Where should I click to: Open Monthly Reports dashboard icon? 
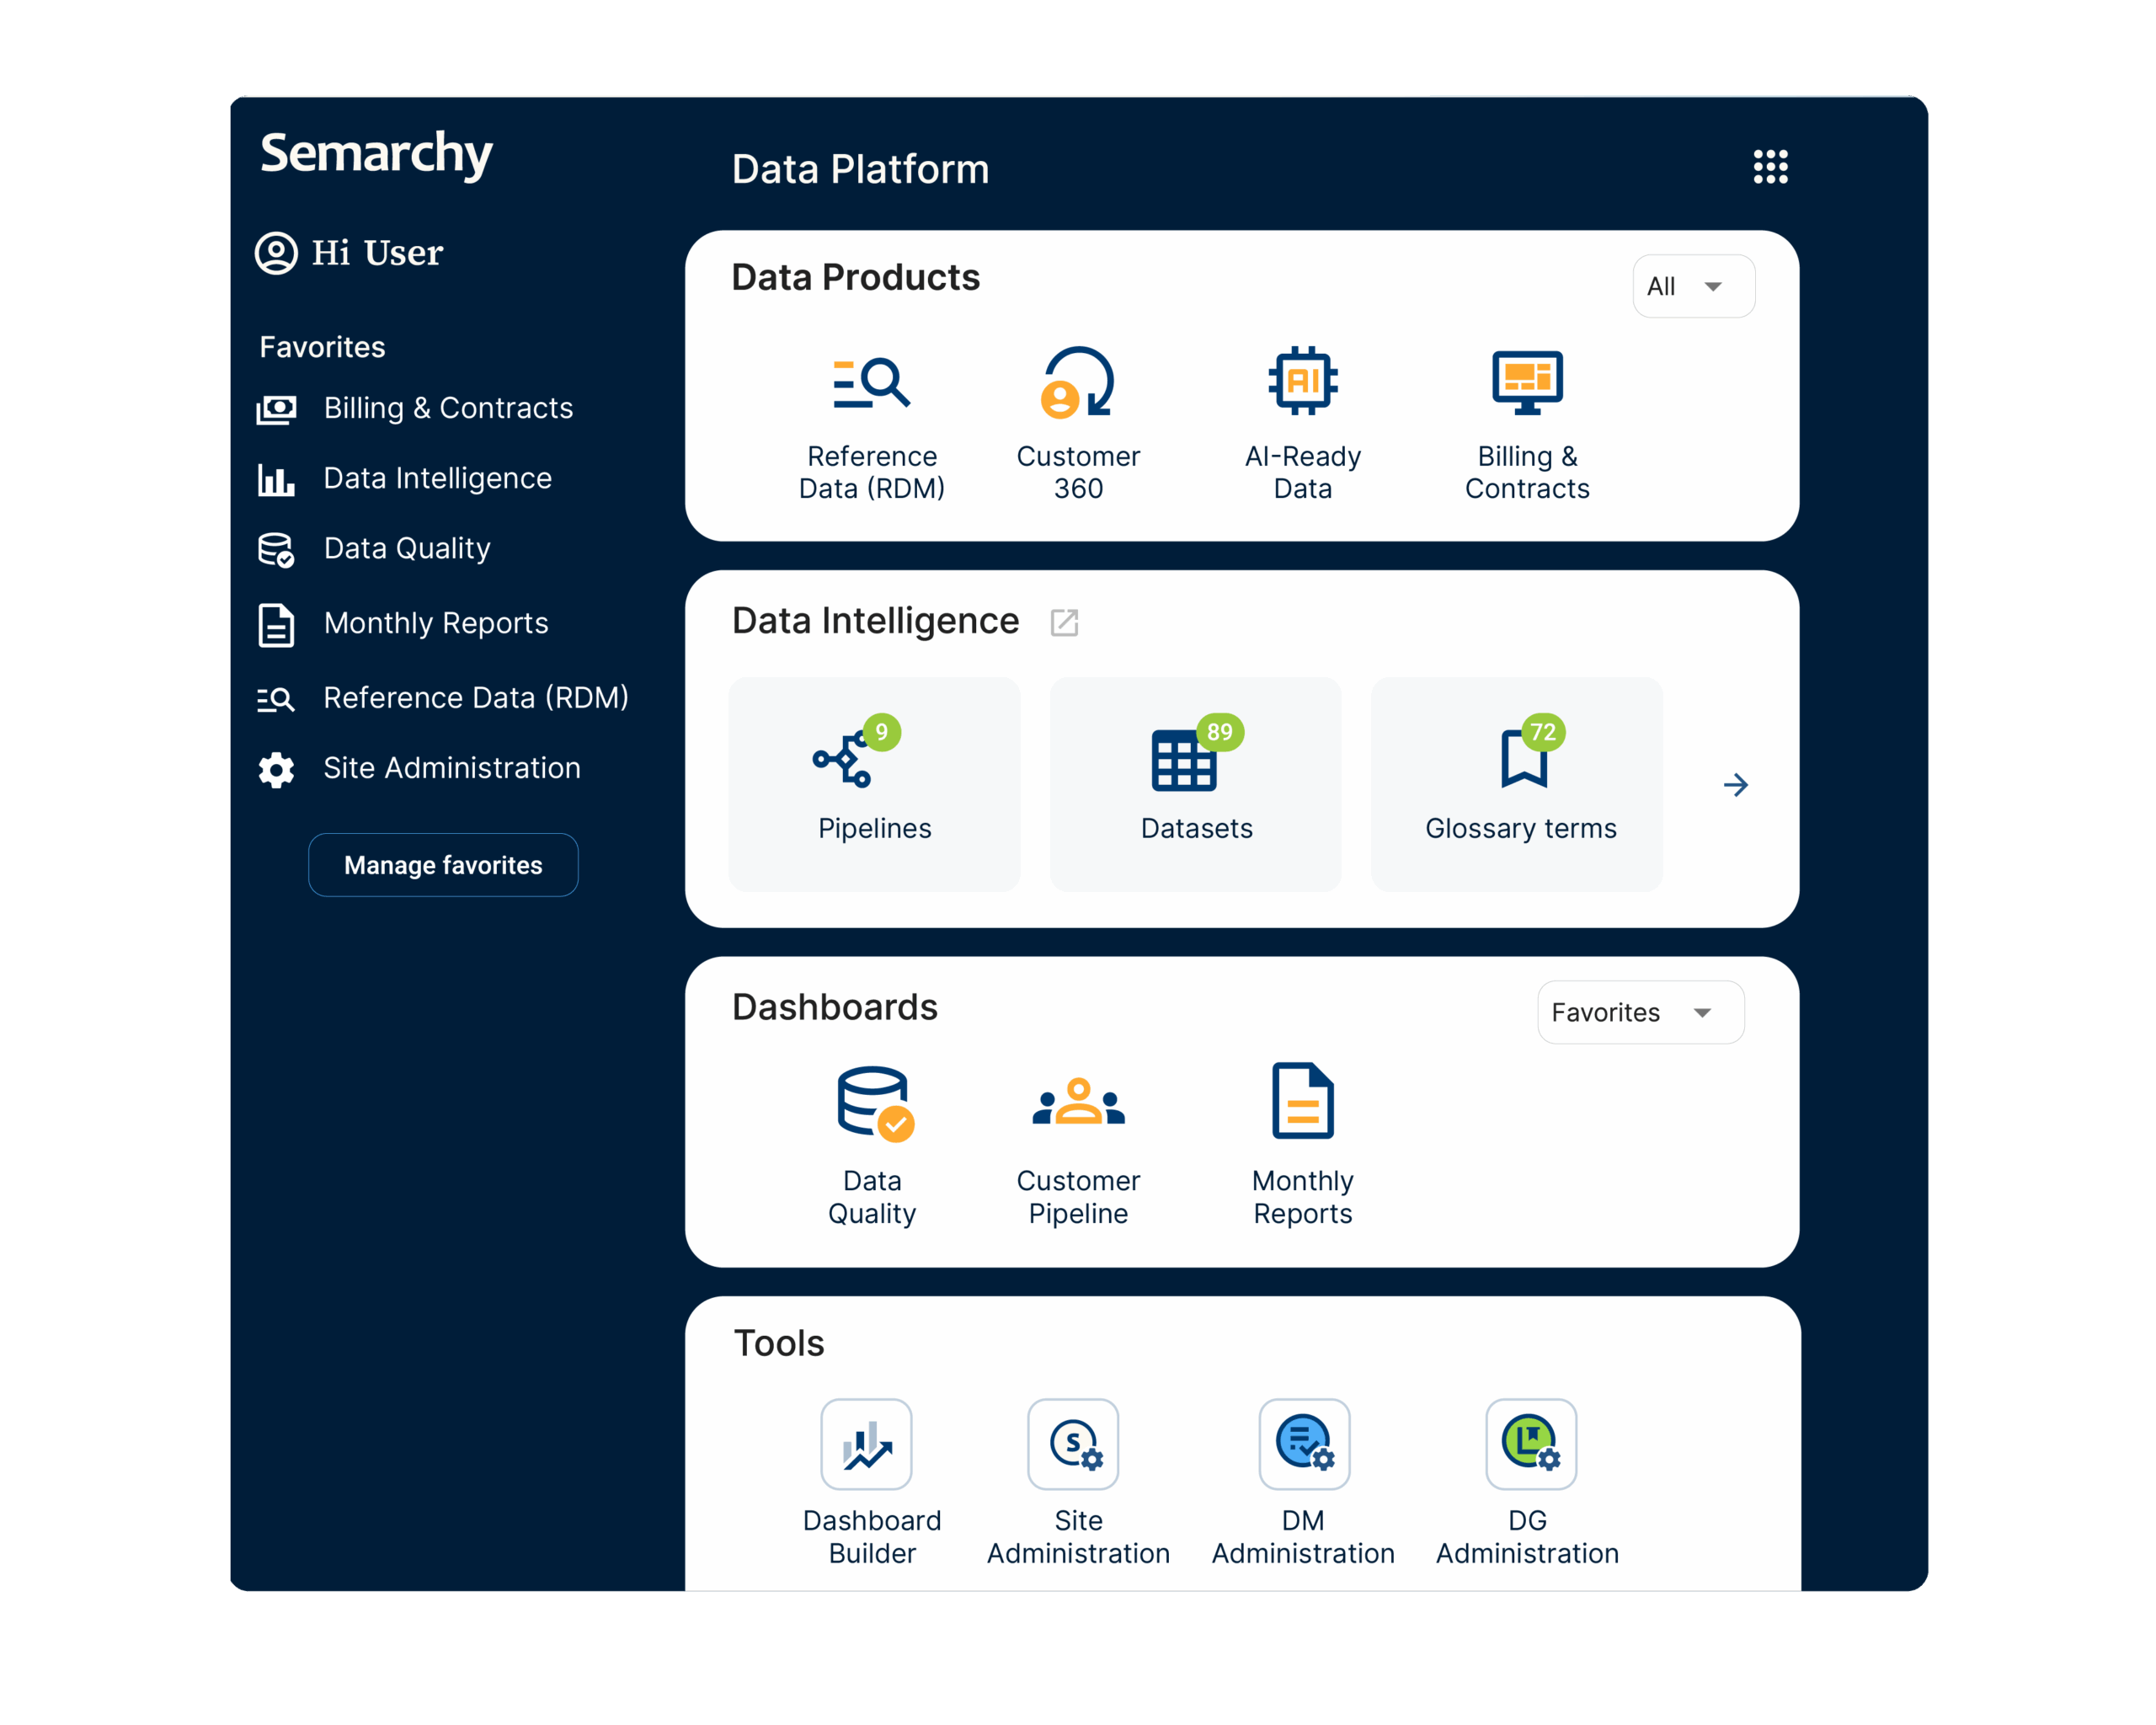tap(1302, 1101)
